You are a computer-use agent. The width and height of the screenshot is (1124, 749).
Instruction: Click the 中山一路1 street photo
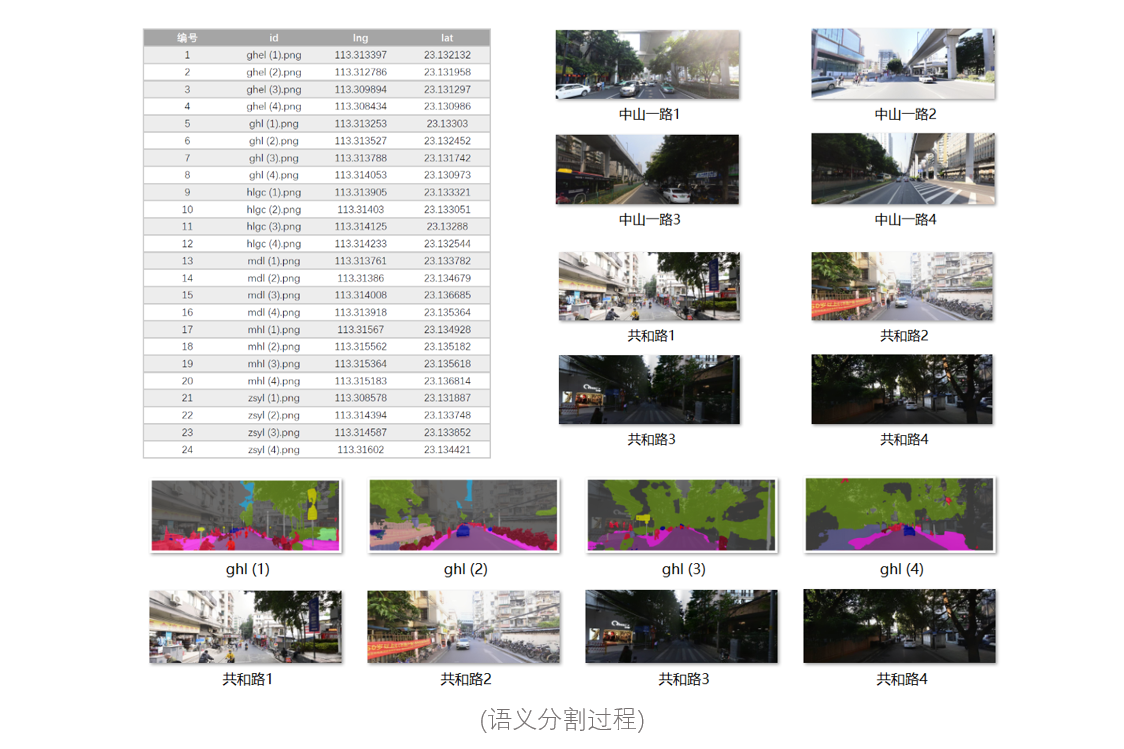coord(647,64)
